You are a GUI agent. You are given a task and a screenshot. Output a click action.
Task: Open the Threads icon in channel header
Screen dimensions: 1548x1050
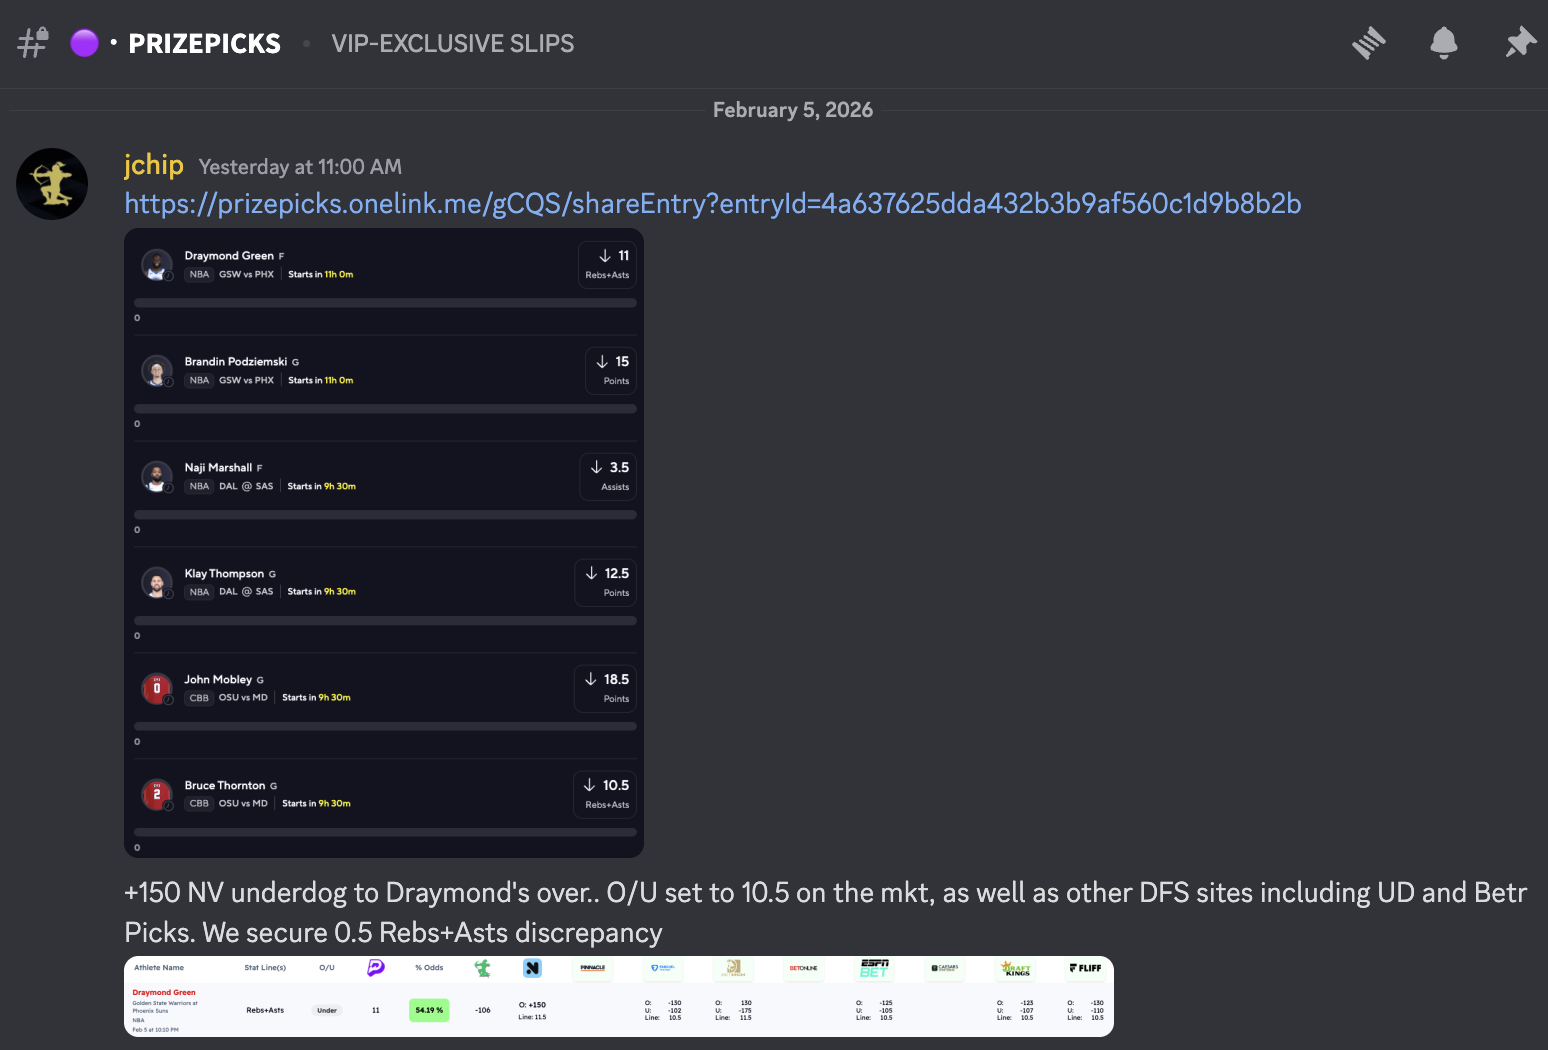(x=1369, y=43)
